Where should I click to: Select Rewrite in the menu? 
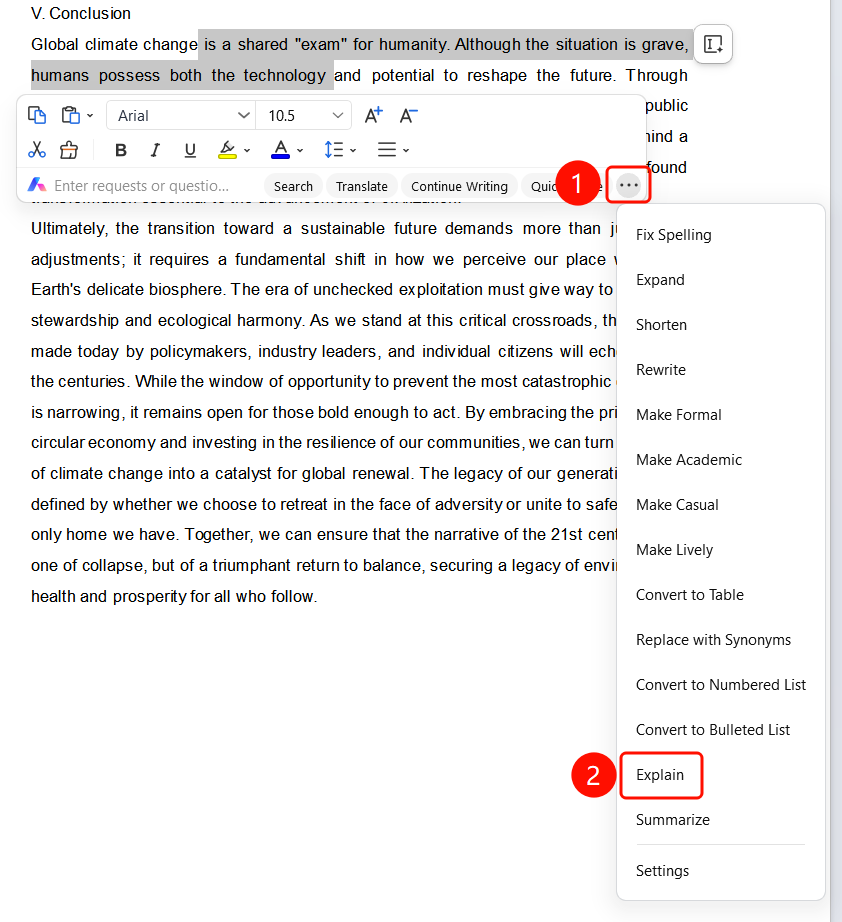[x=661, y=370]
